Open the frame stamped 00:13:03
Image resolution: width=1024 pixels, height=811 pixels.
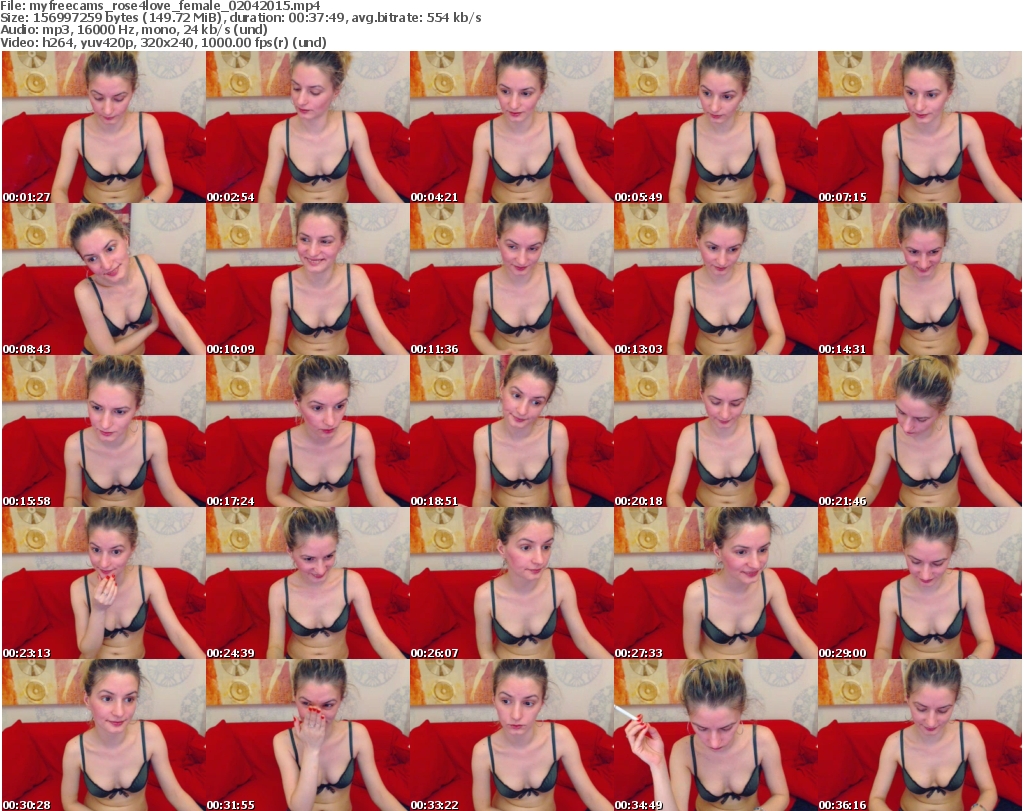pos(715,279)
